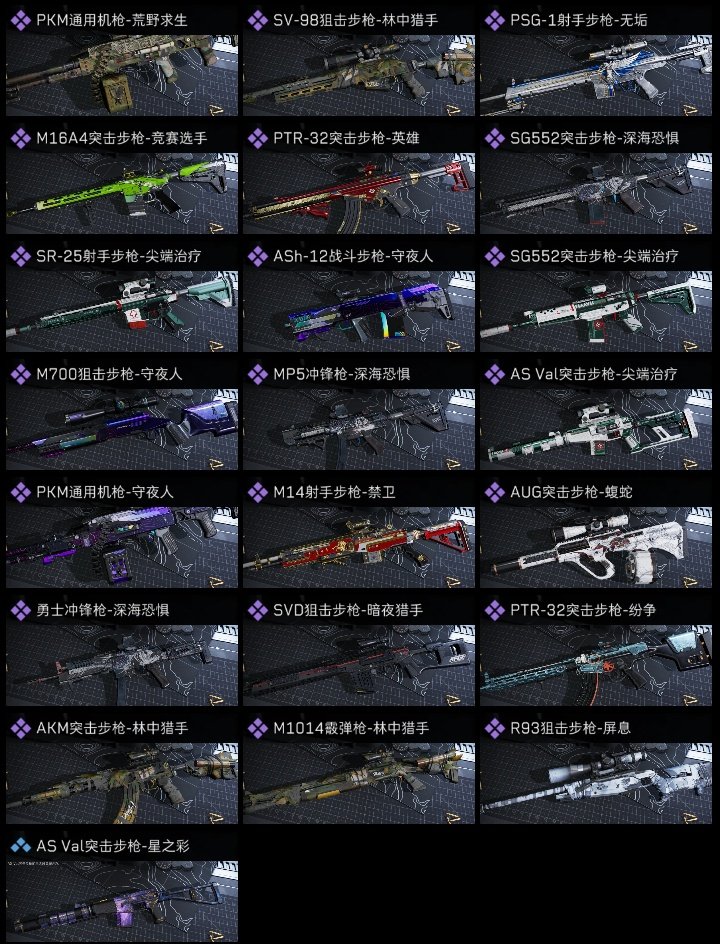Viewport: 720px width, 944px height.
Task: Open the ASh-12战斗步枪-守夜人 skin thumbnail
Action: tap(359, 311)
